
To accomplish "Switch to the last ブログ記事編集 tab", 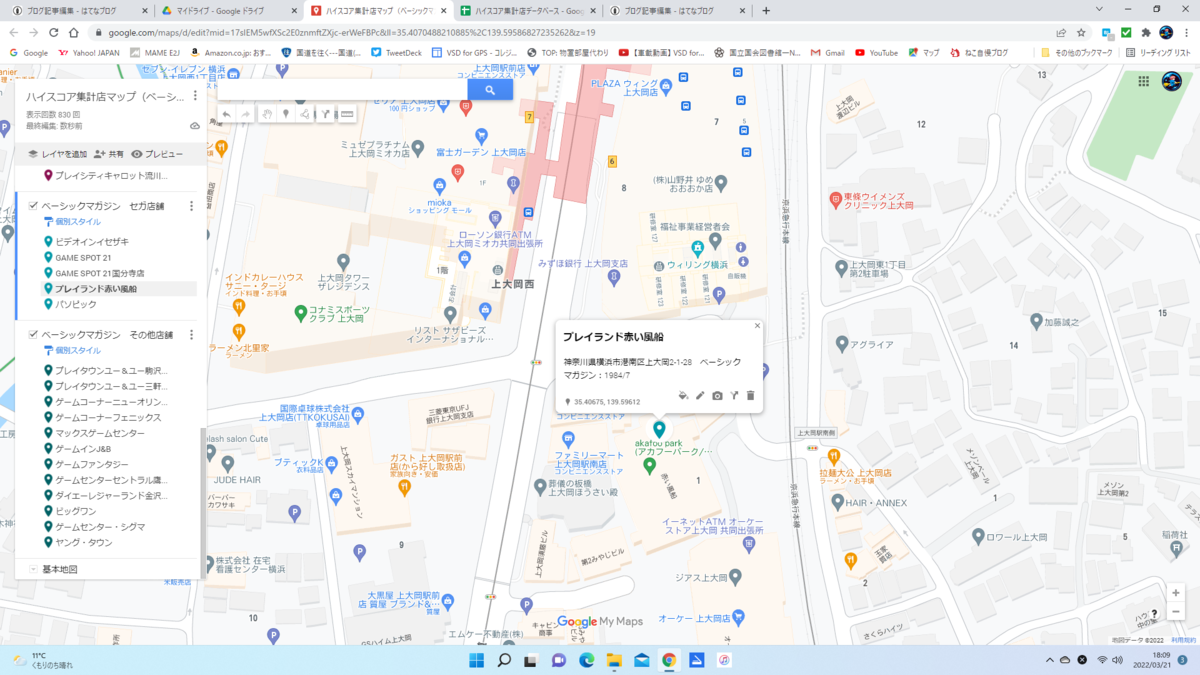I will (x=677, y=10).
